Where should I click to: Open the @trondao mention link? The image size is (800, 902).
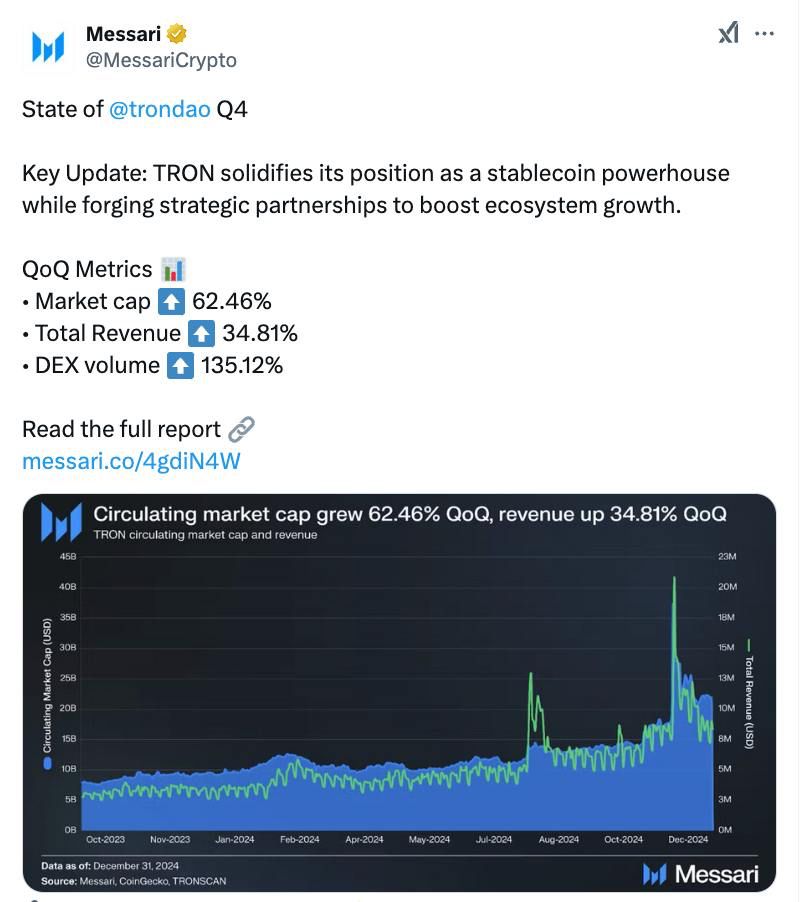pyautogui.click(x=159, y=109)
